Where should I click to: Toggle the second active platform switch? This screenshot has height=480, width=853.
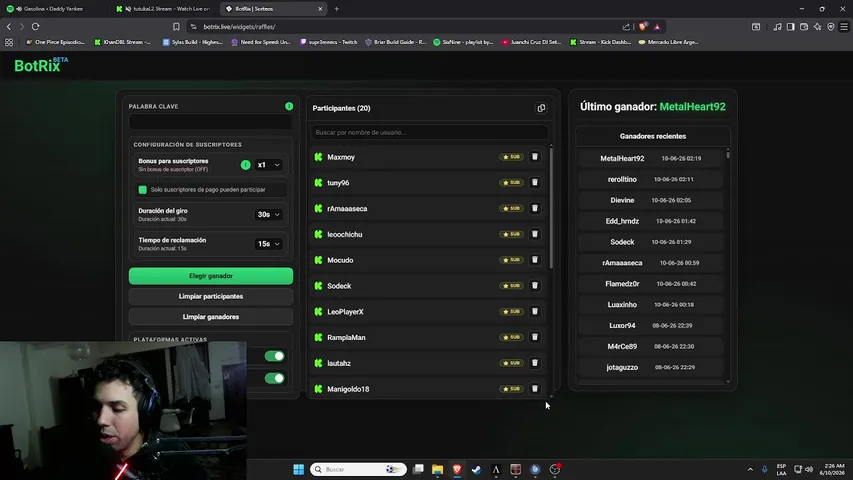tap(274, 378)
